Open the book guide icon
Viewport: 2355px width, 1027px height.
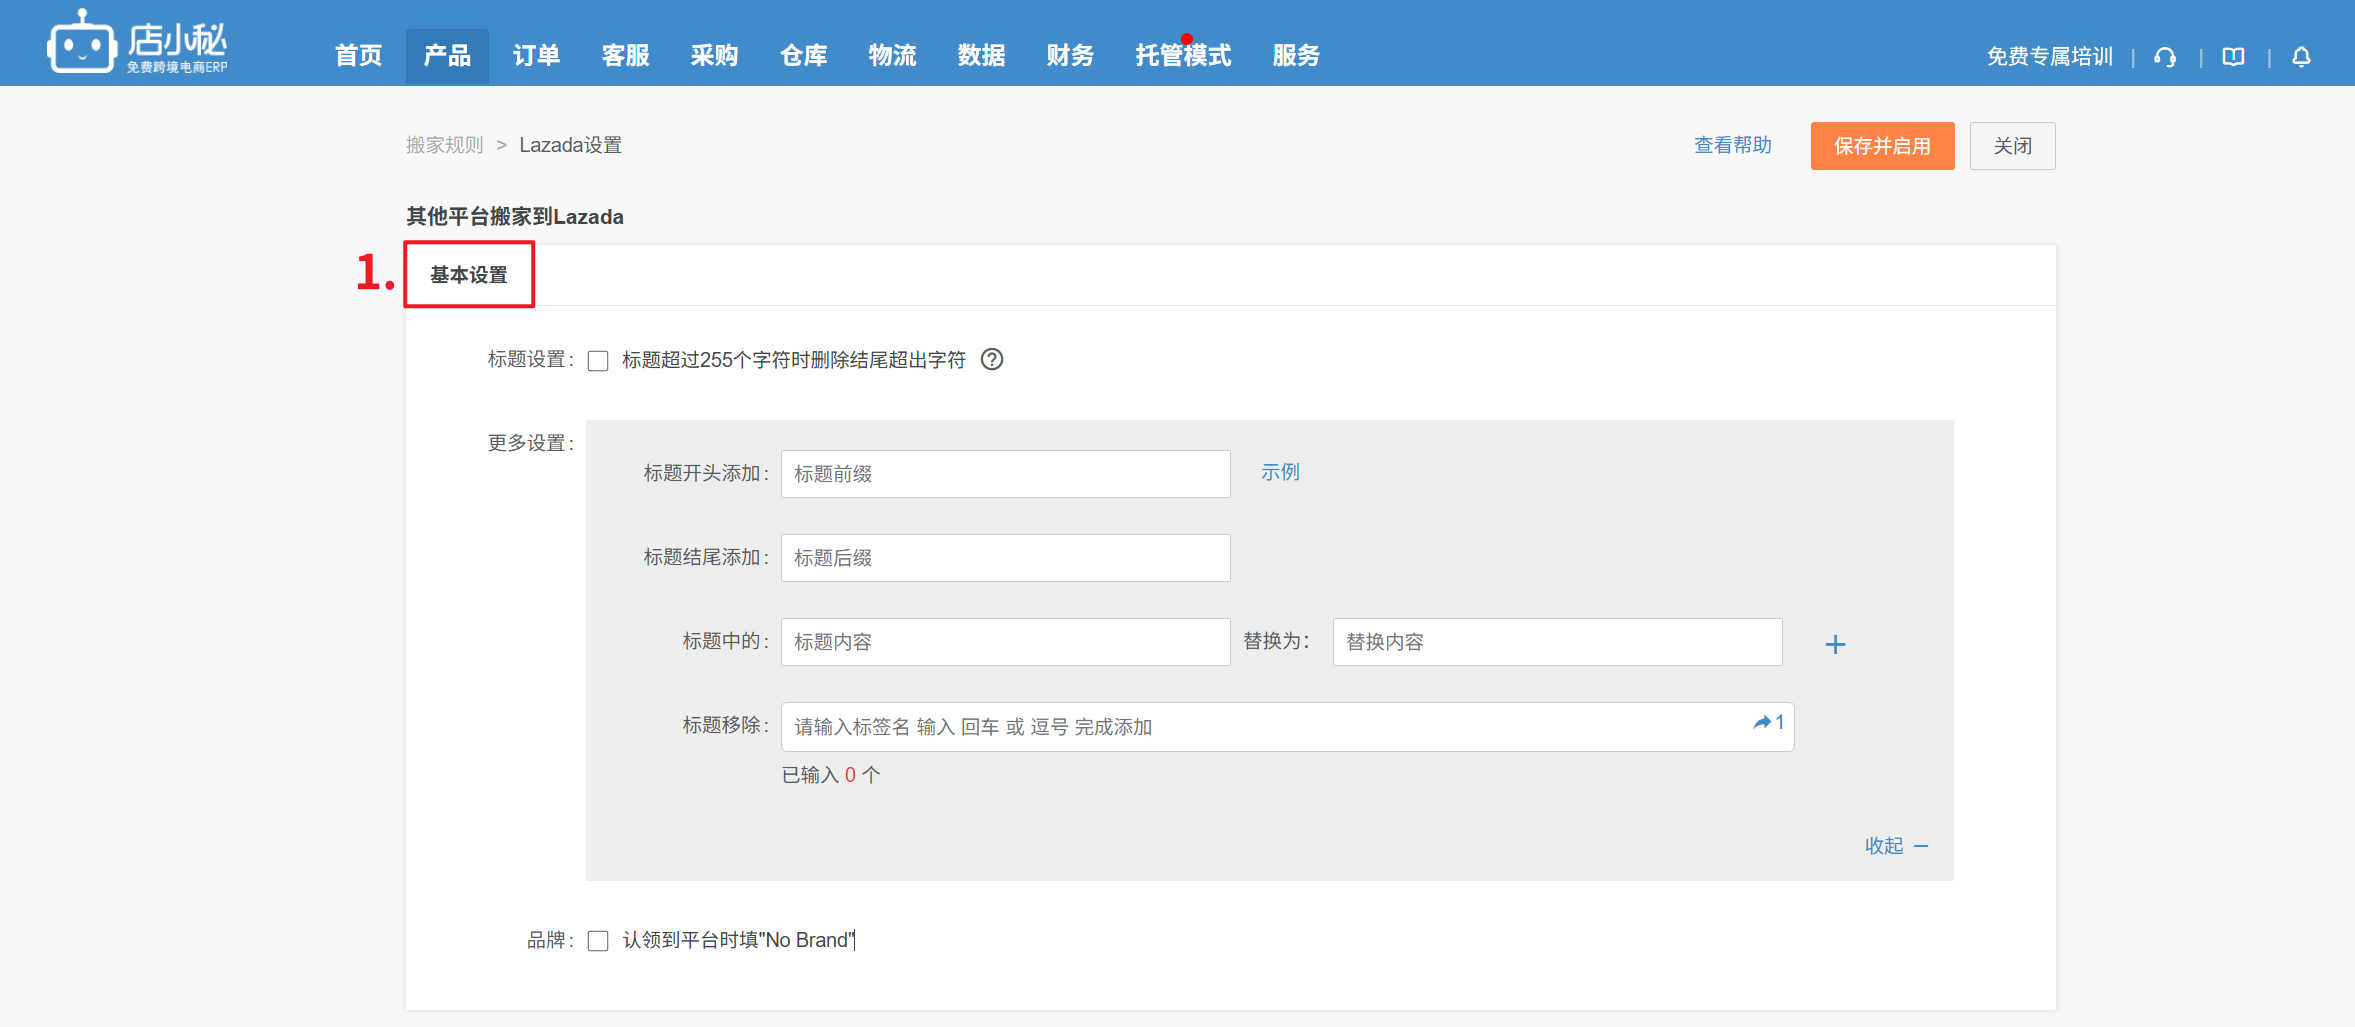tap(2233, 57)
